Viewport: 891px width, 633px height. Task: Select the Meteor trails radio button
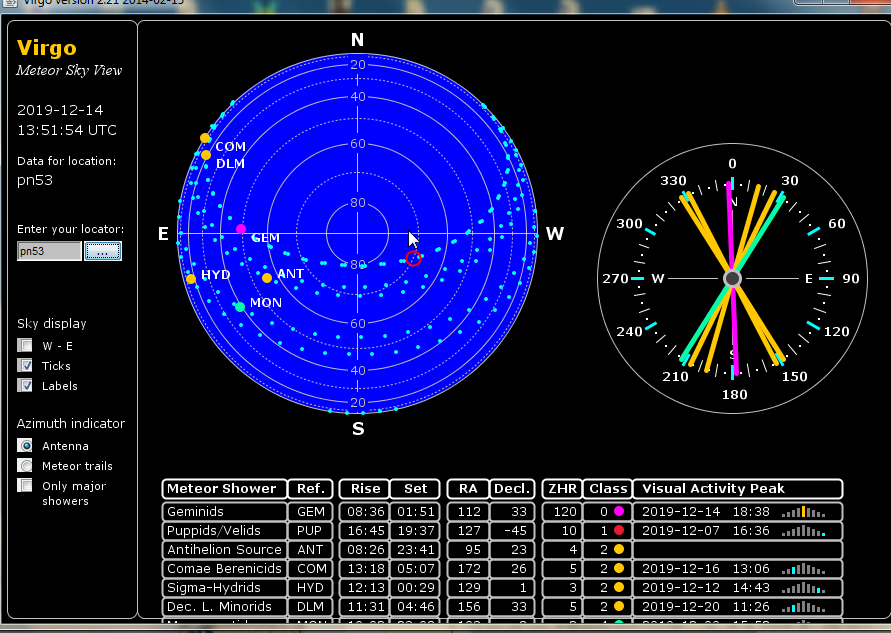25,465
